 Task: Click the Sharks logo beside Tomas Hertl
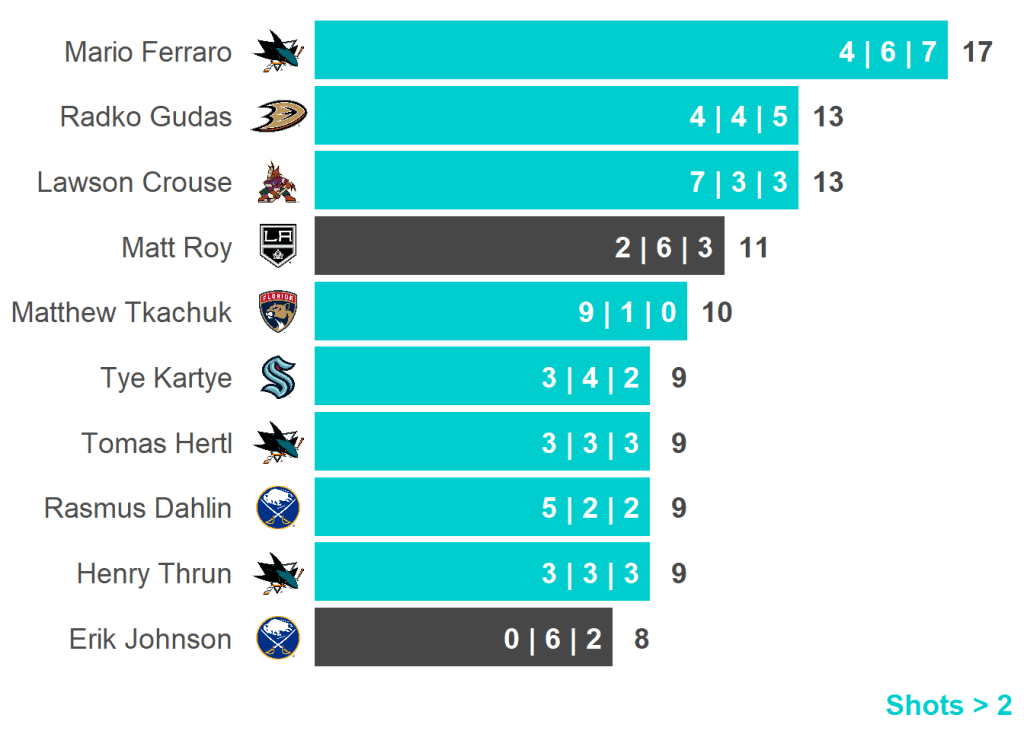[278, 442]
